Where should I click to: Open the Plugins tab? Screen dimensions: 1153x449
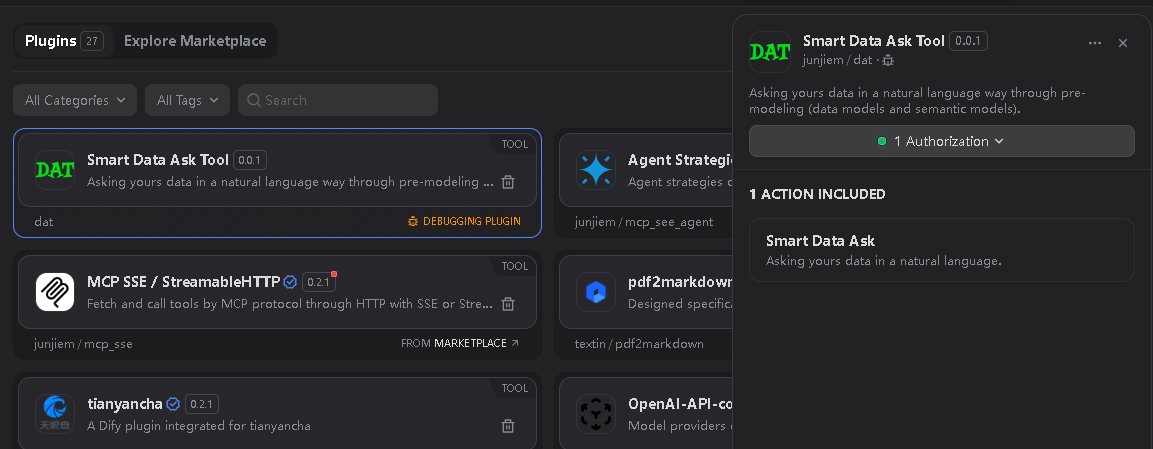(64, 41)
